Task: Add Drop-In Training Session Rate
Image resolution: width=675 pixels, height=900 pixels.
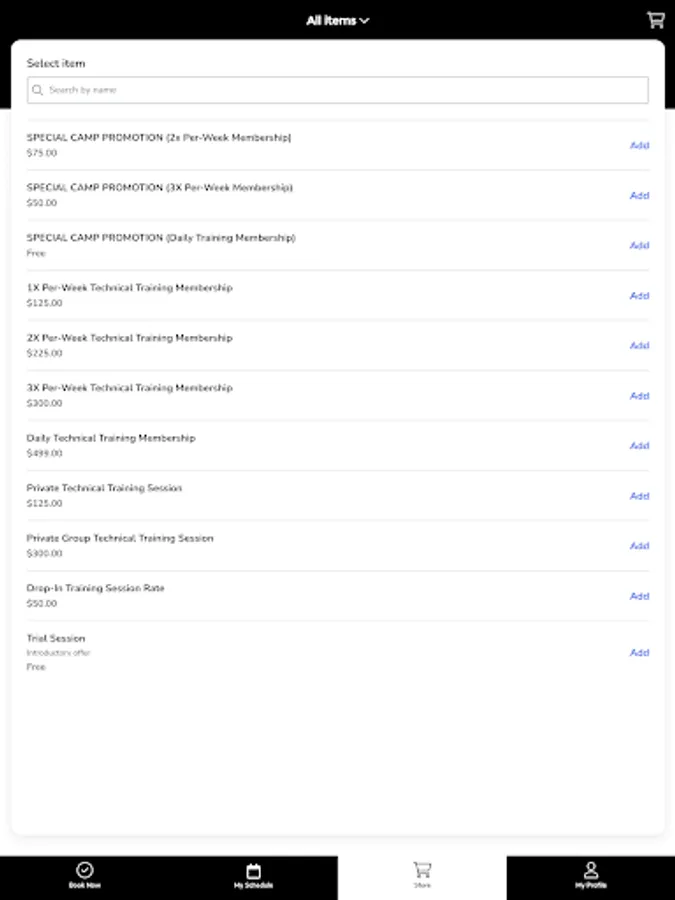Action: [639, 596]
